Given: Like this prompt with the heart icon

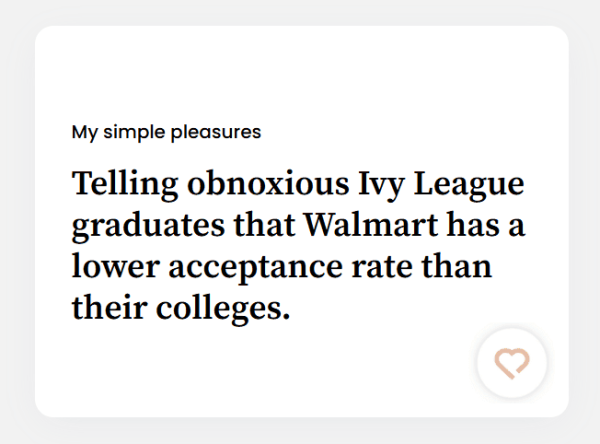Looking at the screenshot, I should [x=512, y=362].
